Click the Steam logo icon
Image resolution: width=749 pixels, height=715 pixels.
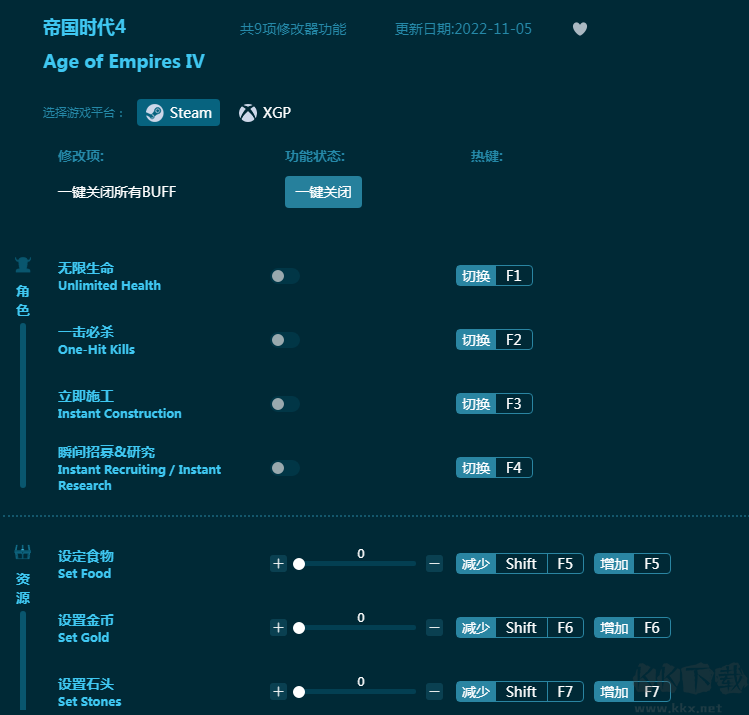(154, 113)
